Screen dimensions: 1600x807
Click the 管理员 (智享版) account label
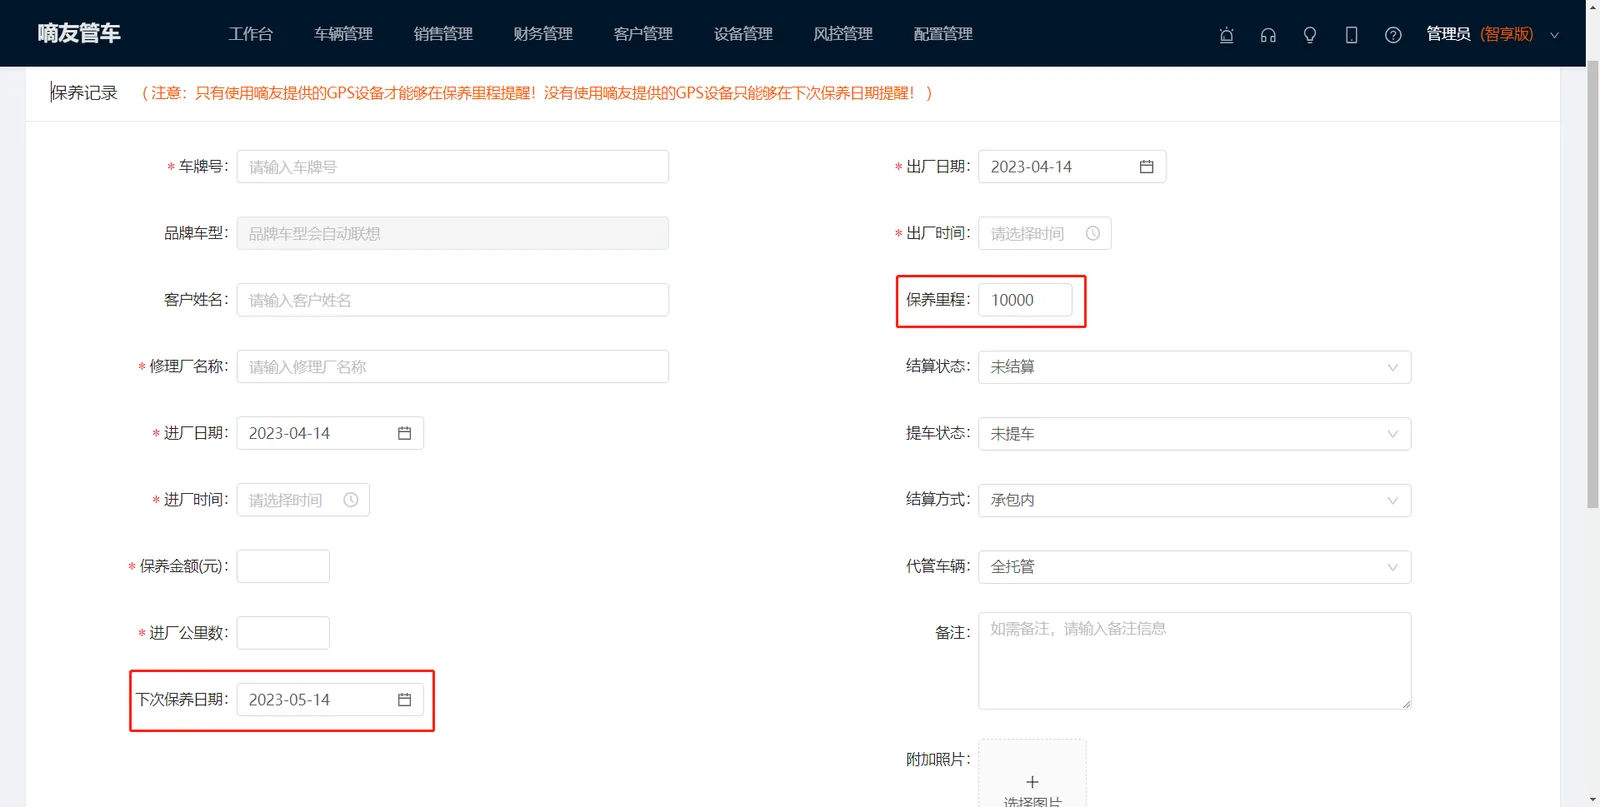click(1479, 34)
